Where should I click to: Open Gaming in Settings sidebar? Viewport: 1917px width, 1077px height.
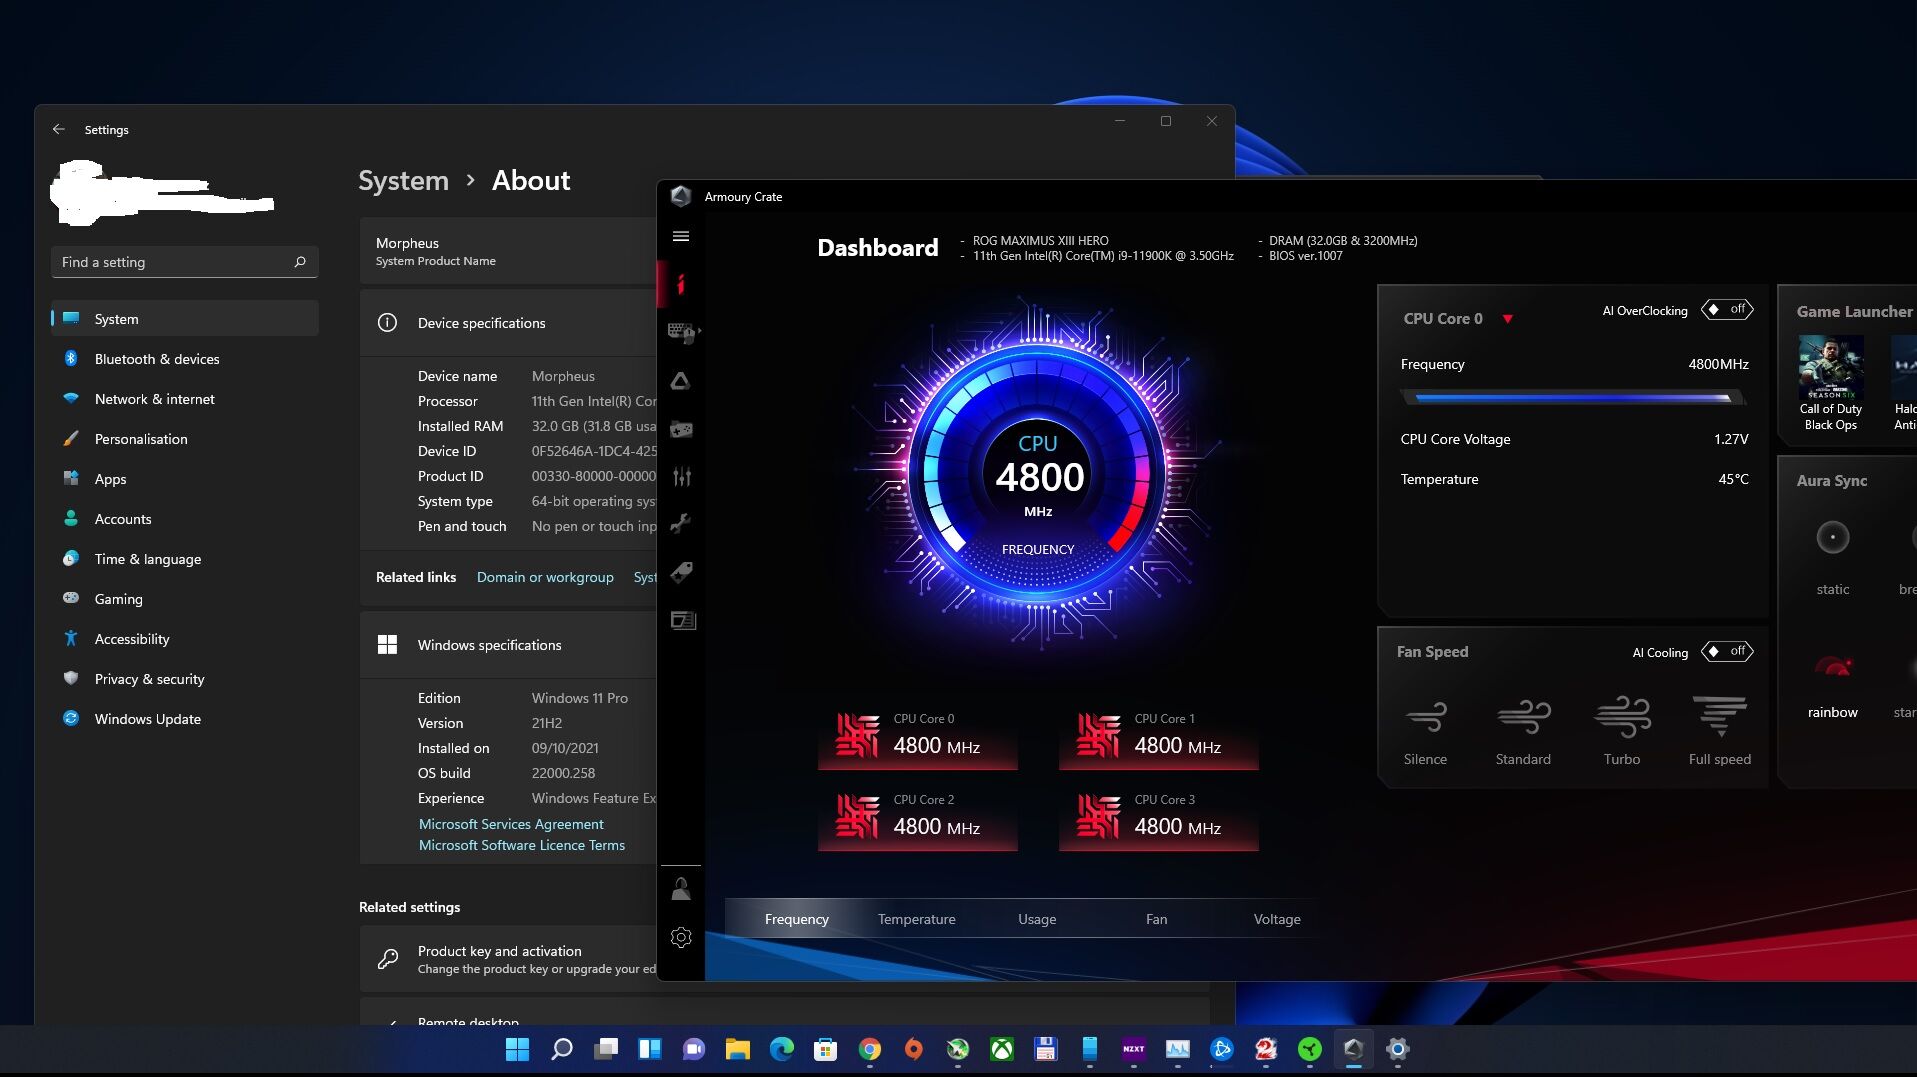[x=185, y=599]
